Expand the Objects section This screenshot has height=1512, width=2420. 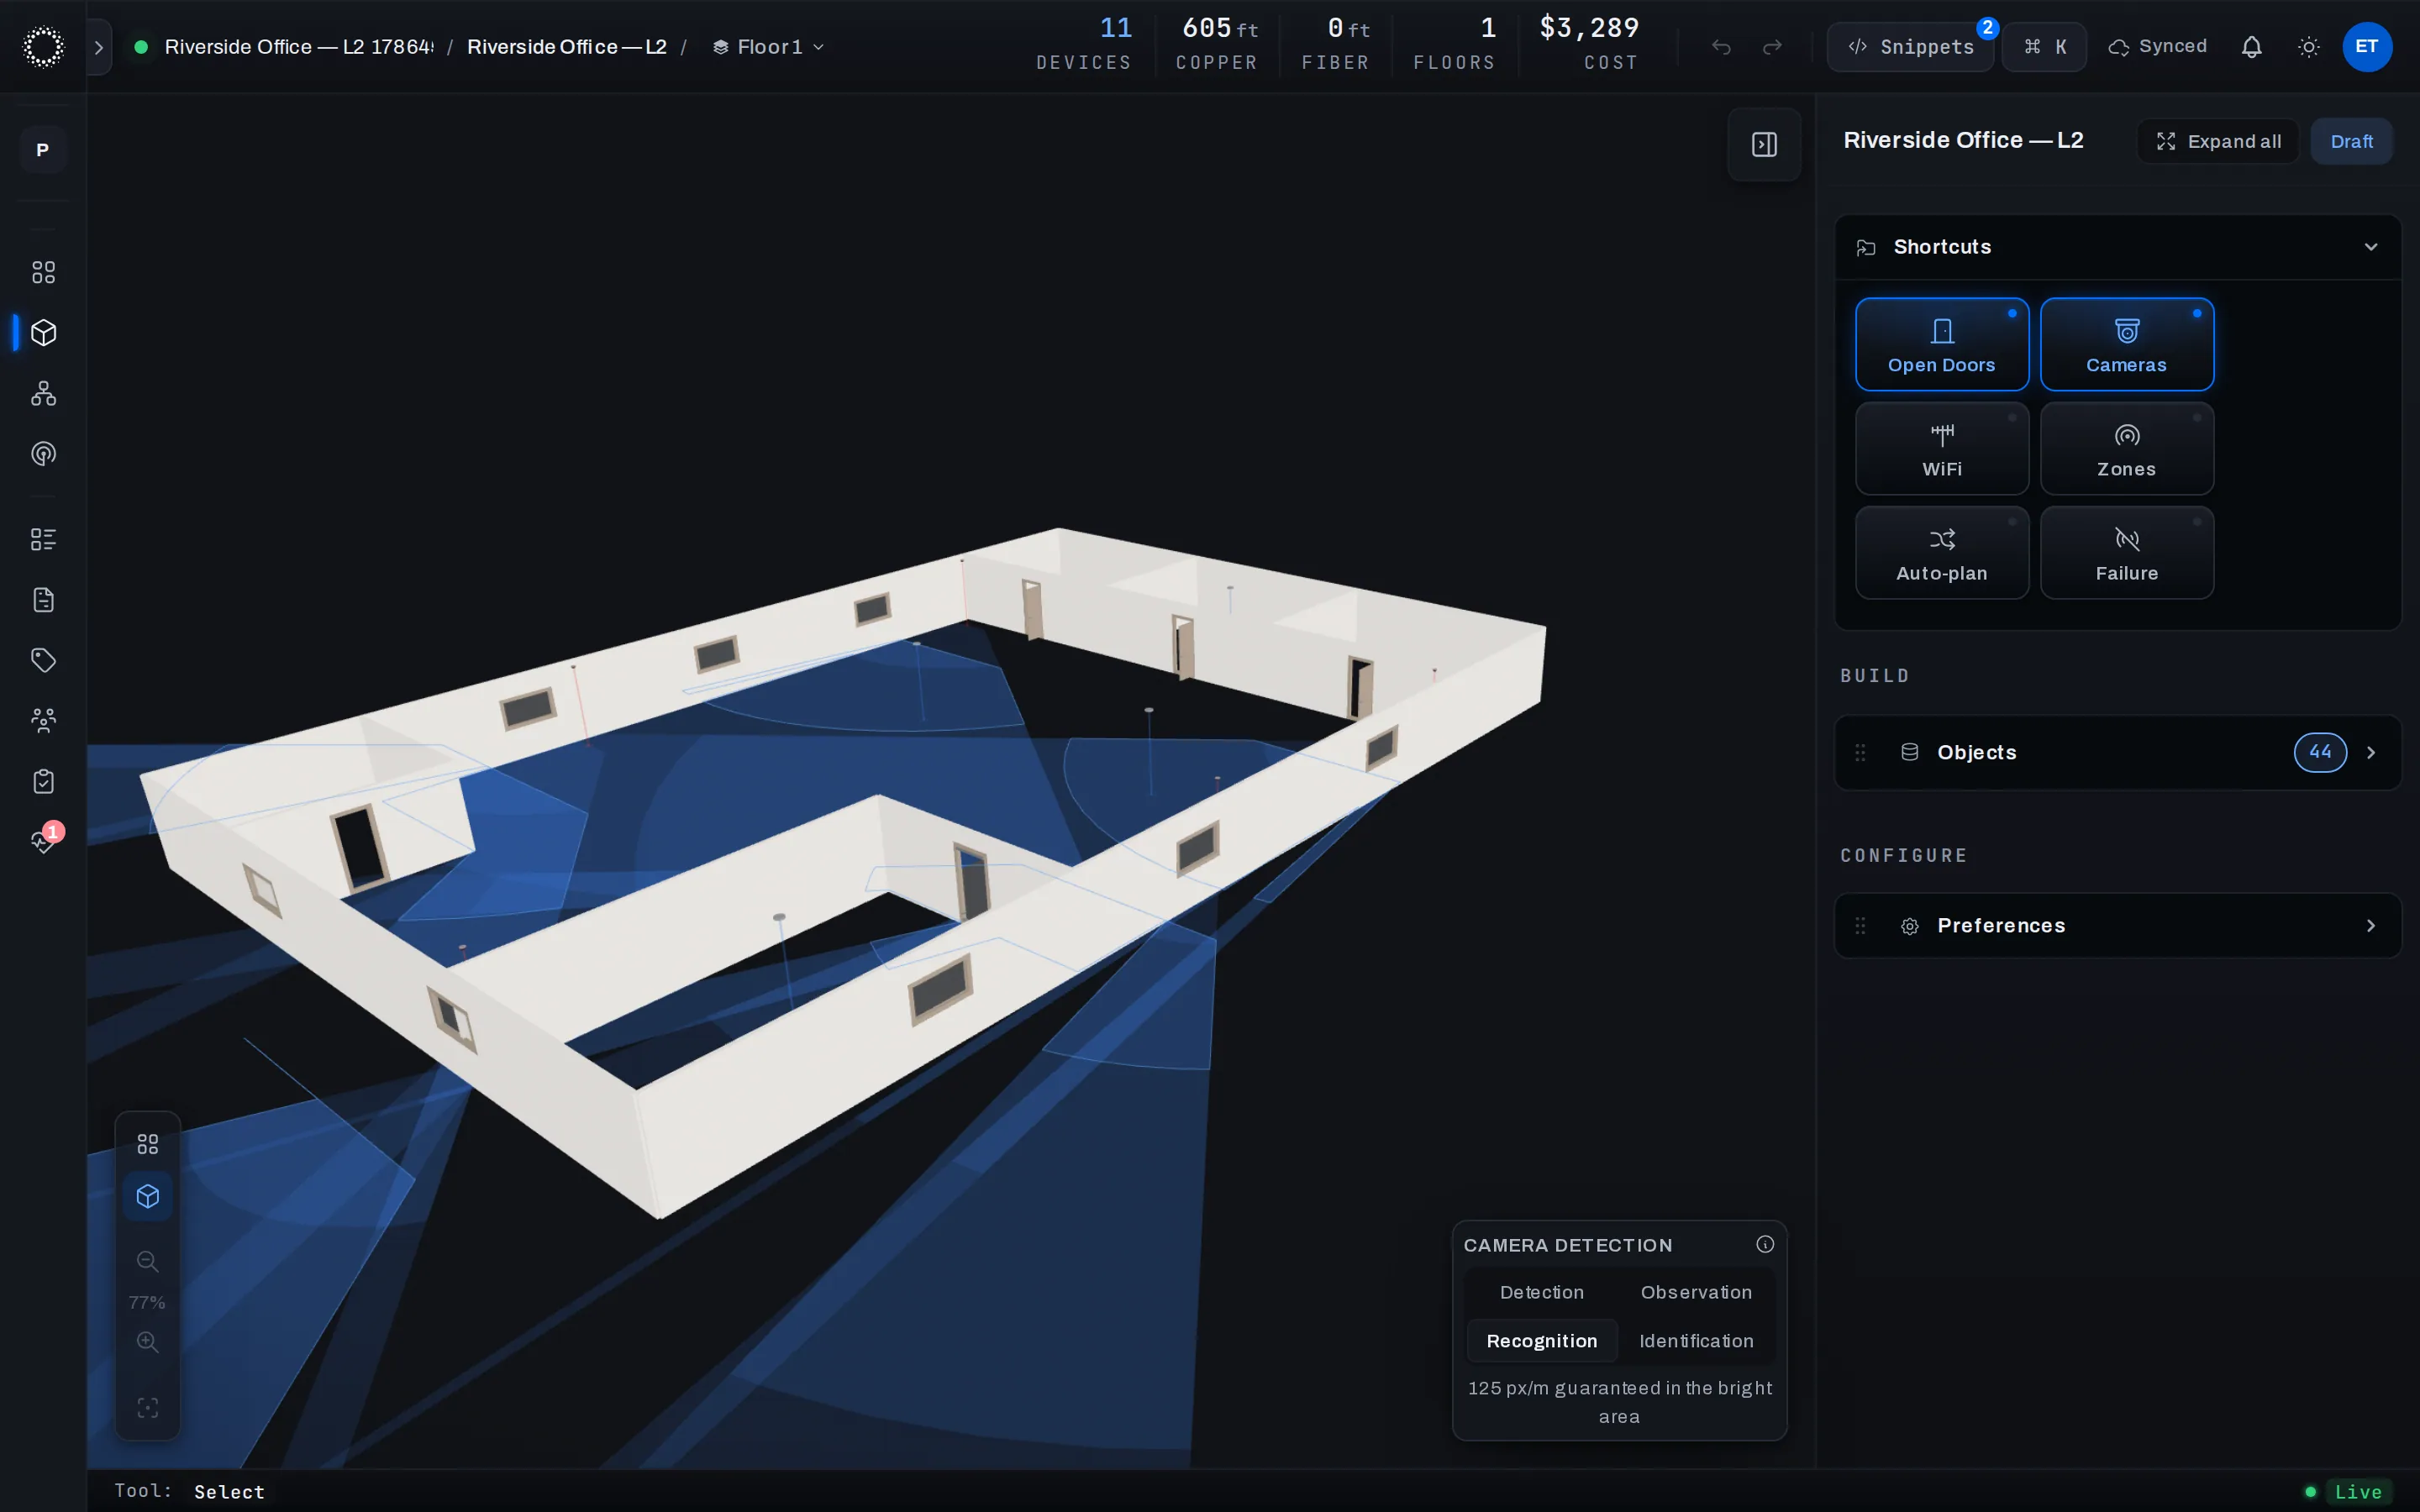pos(2118,753)
